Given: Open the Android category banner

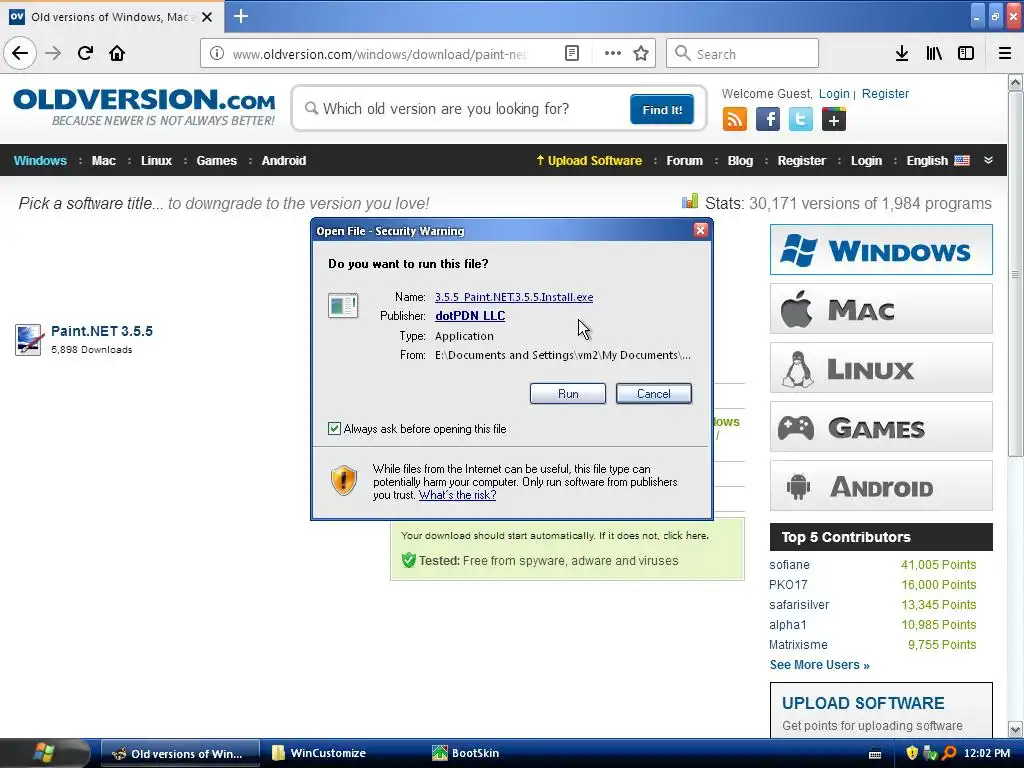Looking at the screenshot, I should (x=881, y=486).
